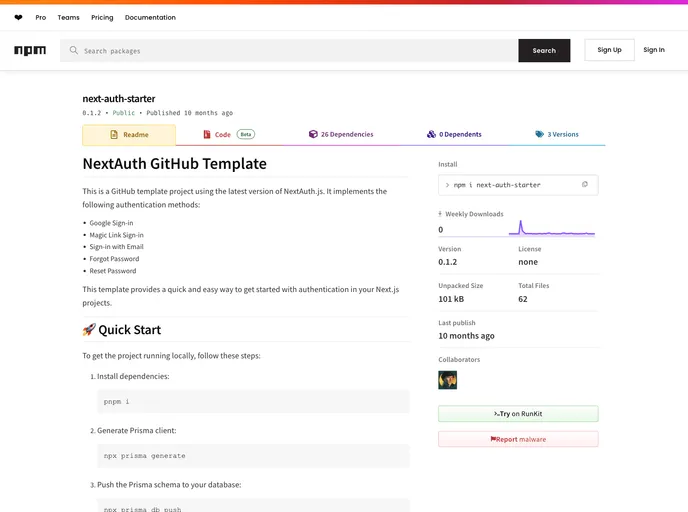Click the Report malware button
Viewport: 688px width, 512px height.
tap(518, 439)
